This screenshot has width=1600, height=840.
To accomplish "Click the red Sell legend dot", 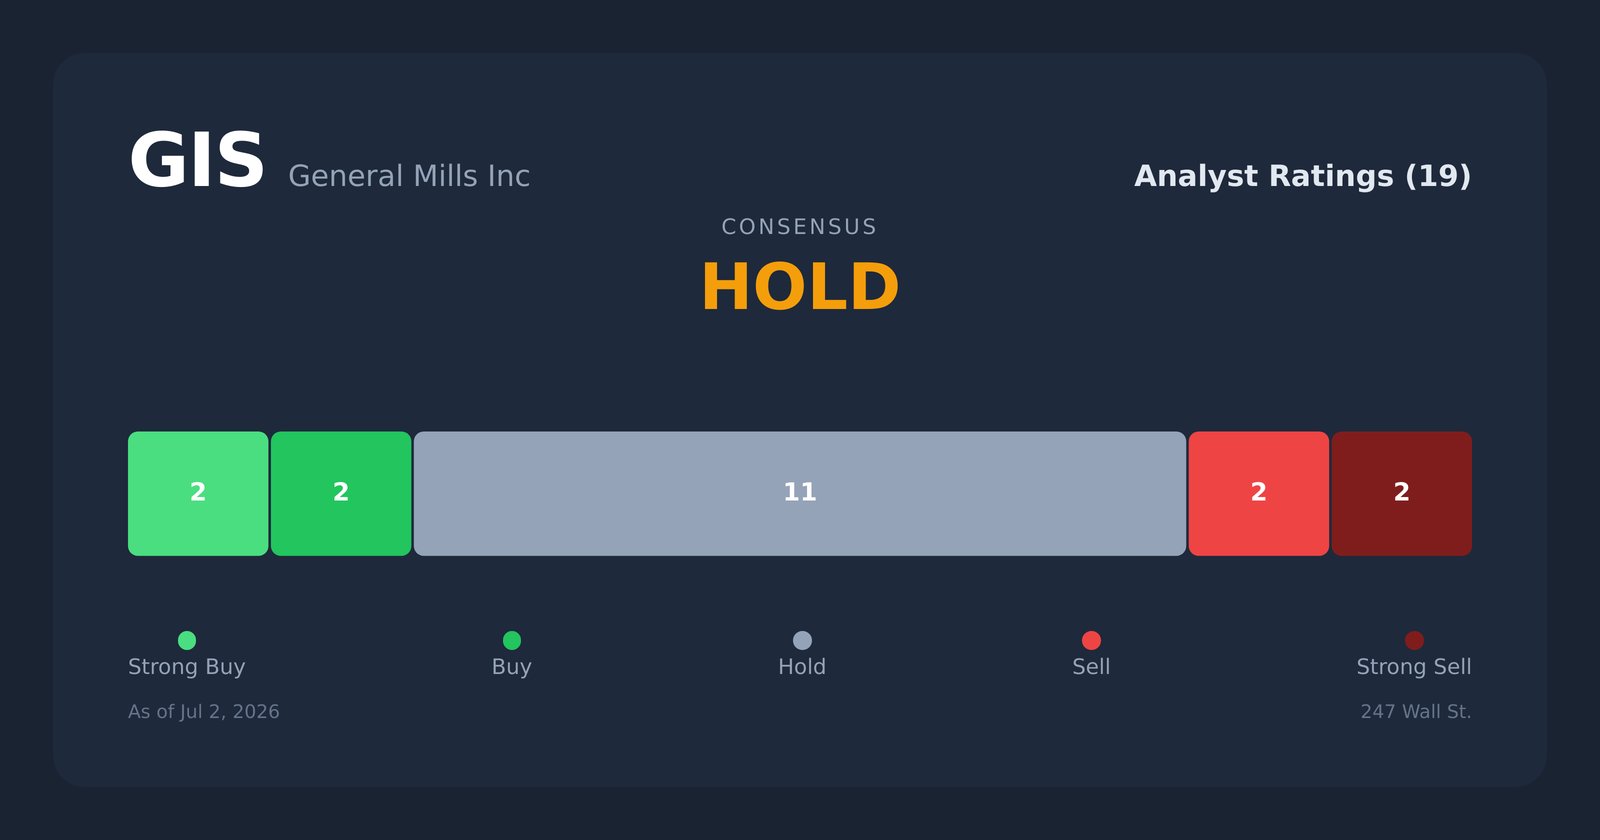I will 1091,640.
